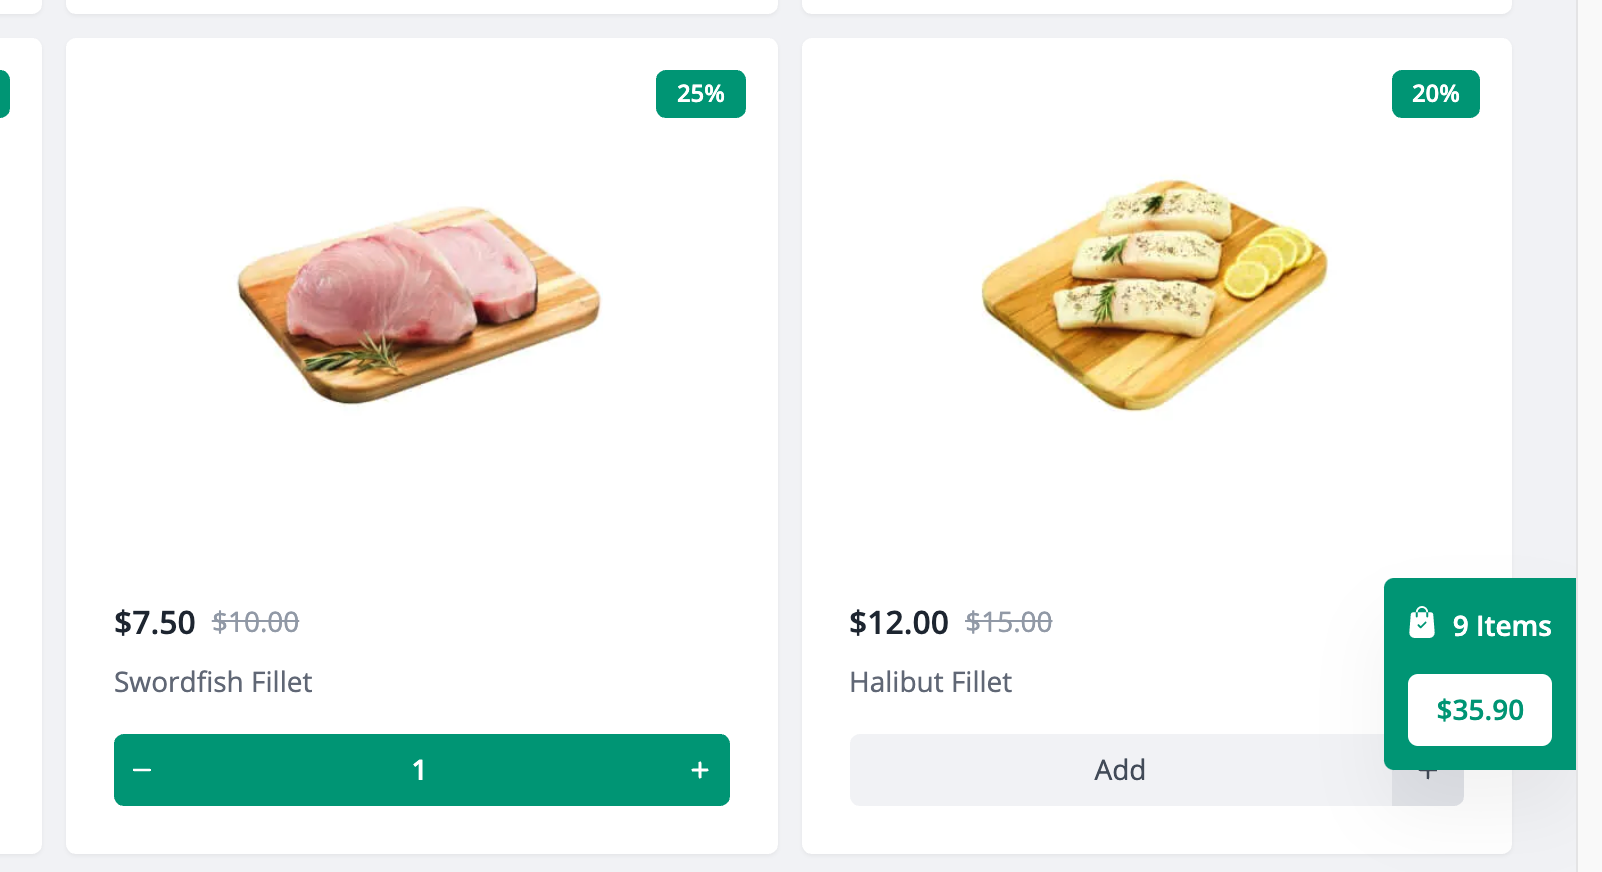Click the crossed-out $15.00 original price

tap(1009, 622)
